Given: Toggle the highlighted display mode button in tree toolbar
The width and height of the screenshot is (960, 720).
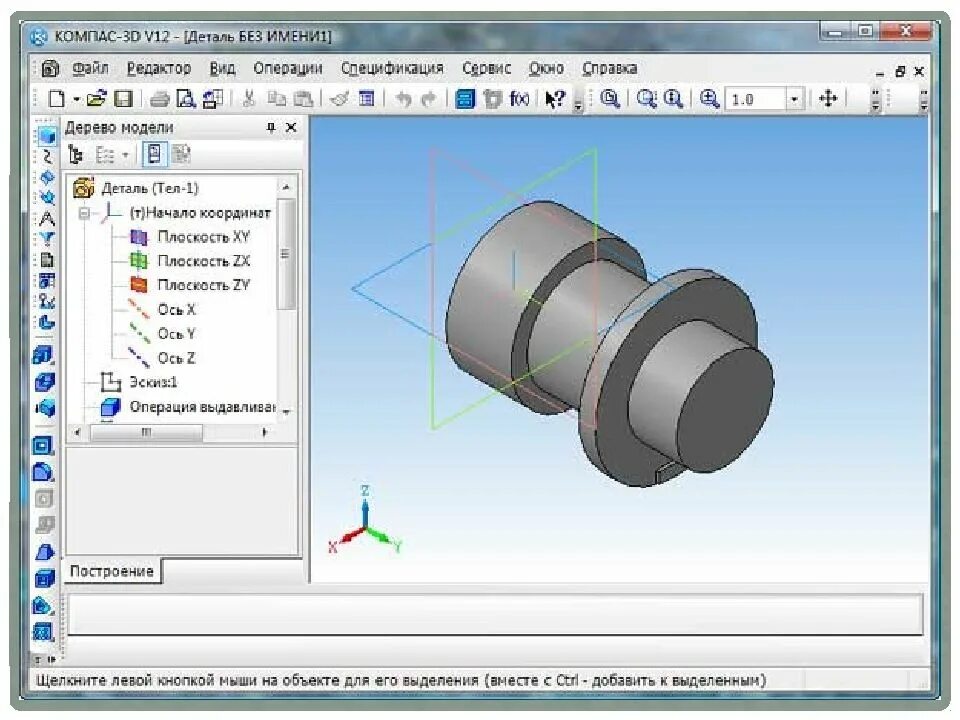Looking at the screenshot, I should (x=154, y=154).
